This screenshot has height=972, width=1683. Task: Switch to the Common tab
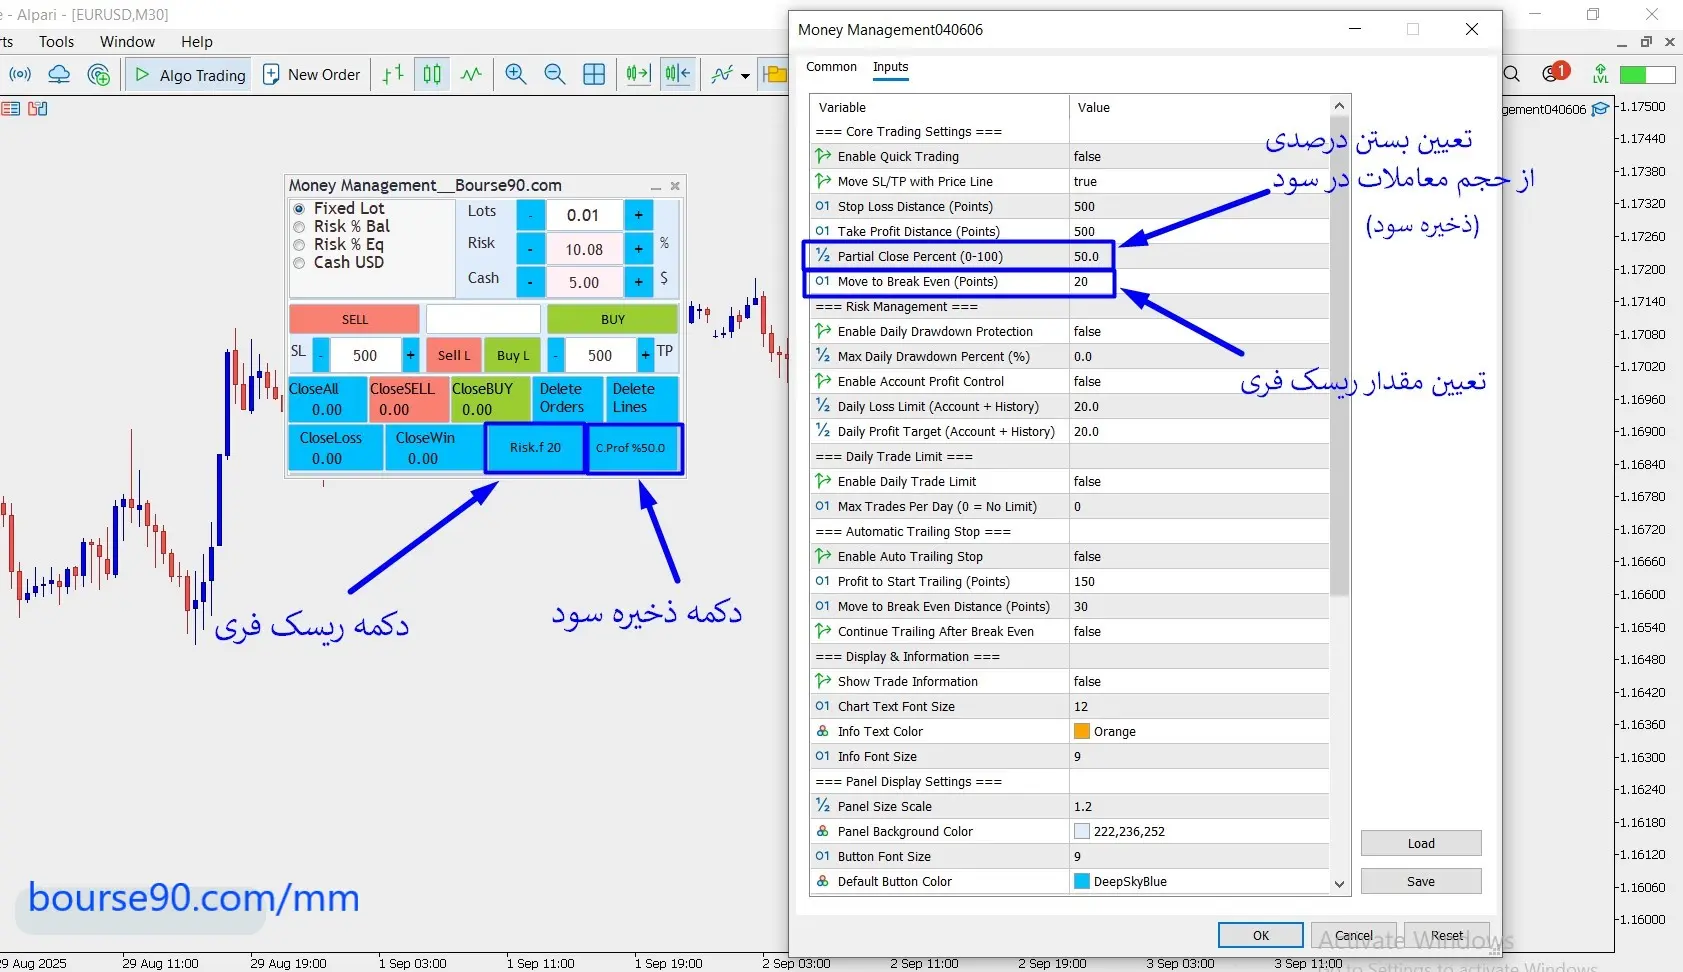[x=831, y=67]
